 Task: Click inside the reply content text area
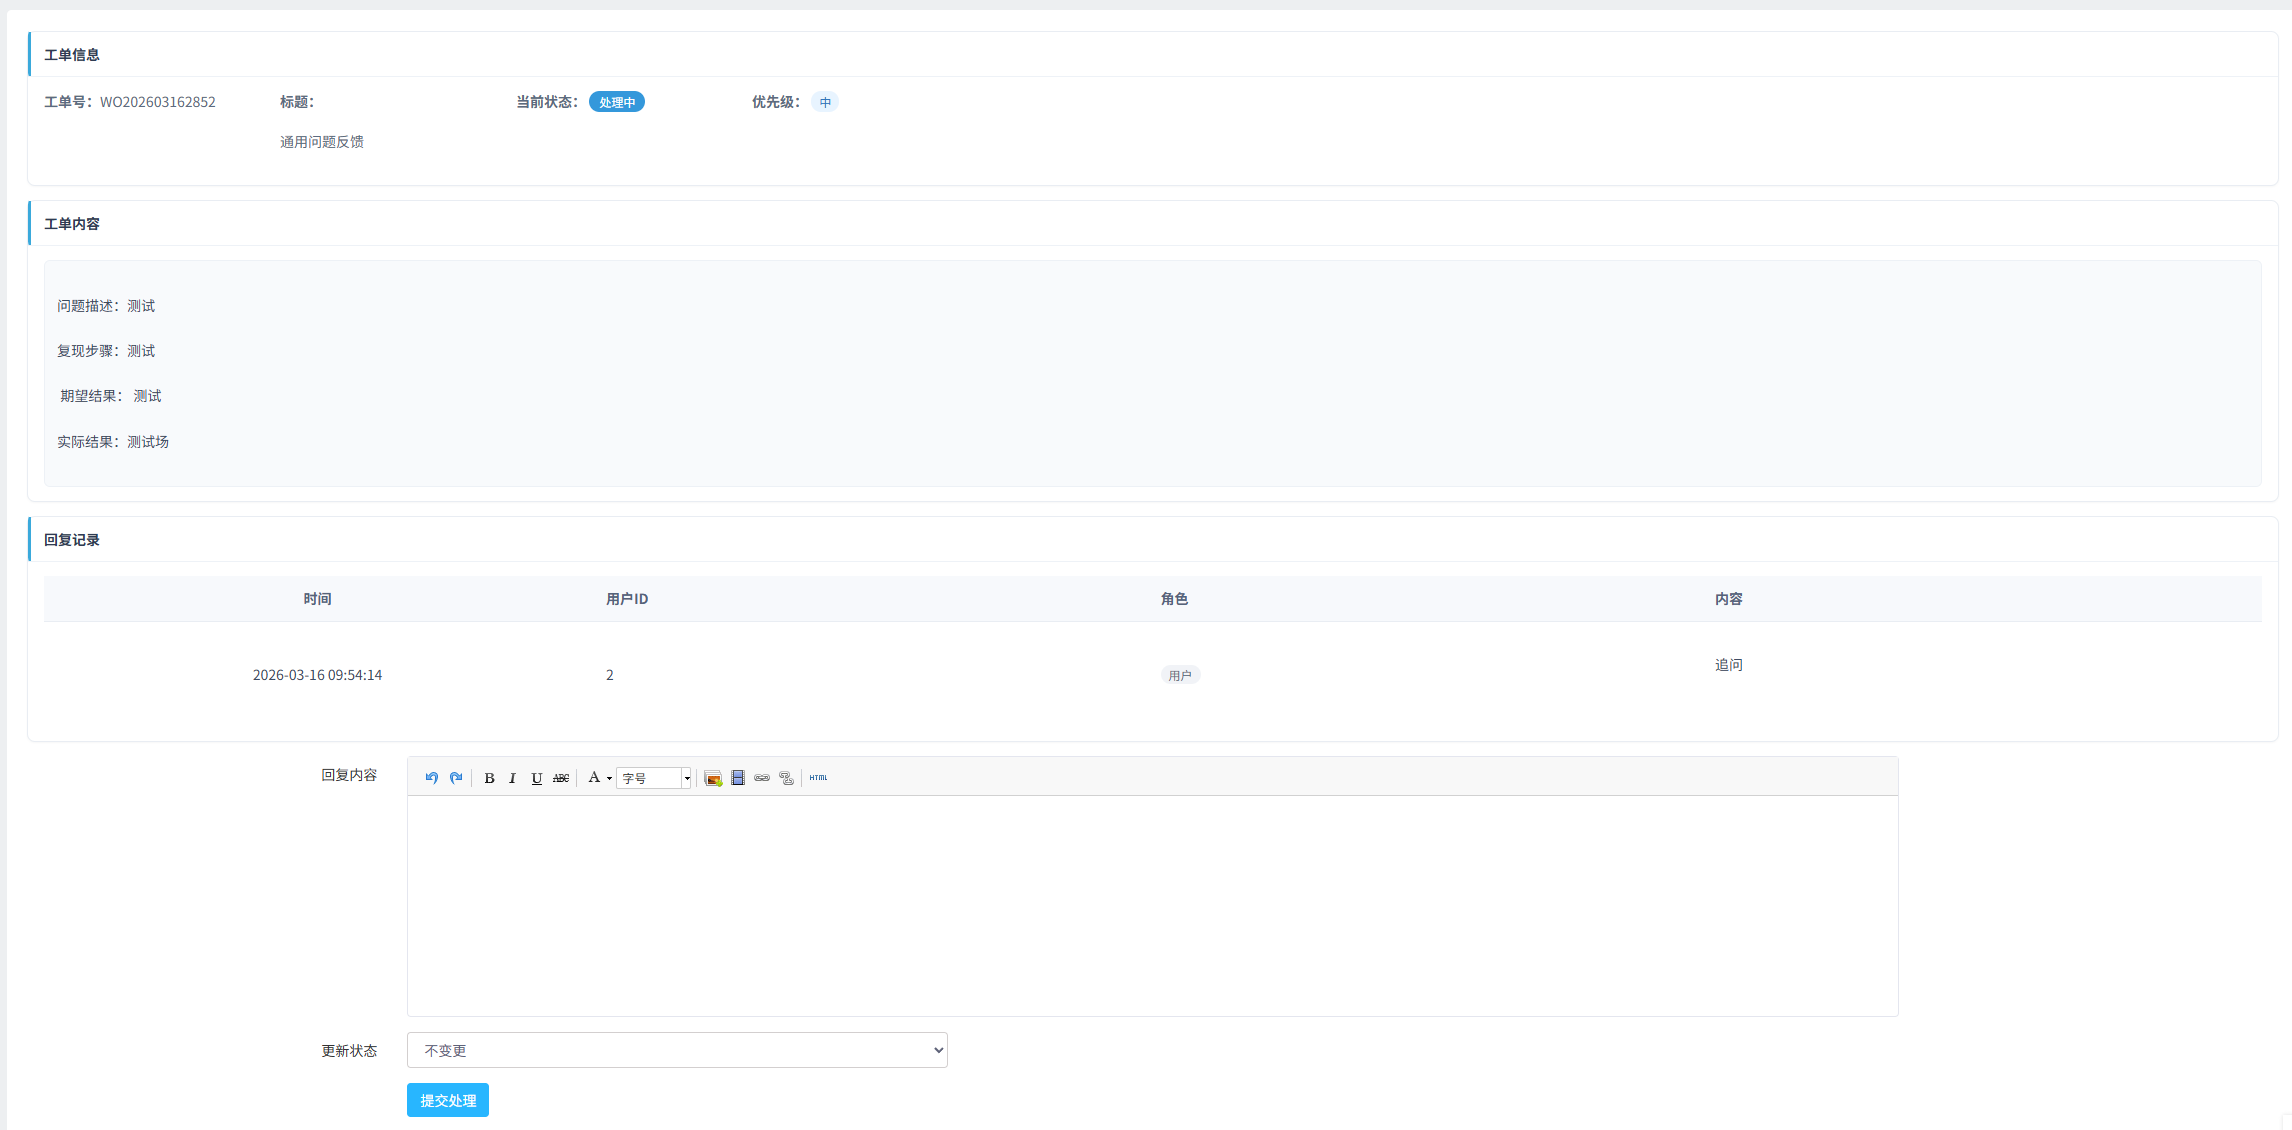pos(1152,905)
